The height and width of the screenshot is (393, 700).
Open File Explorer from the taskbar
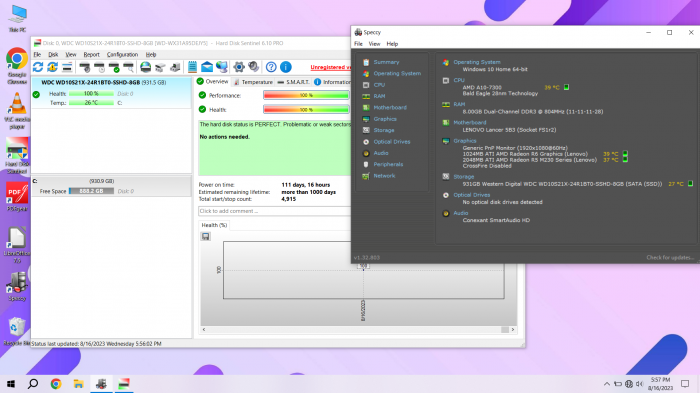pos(79,384)
